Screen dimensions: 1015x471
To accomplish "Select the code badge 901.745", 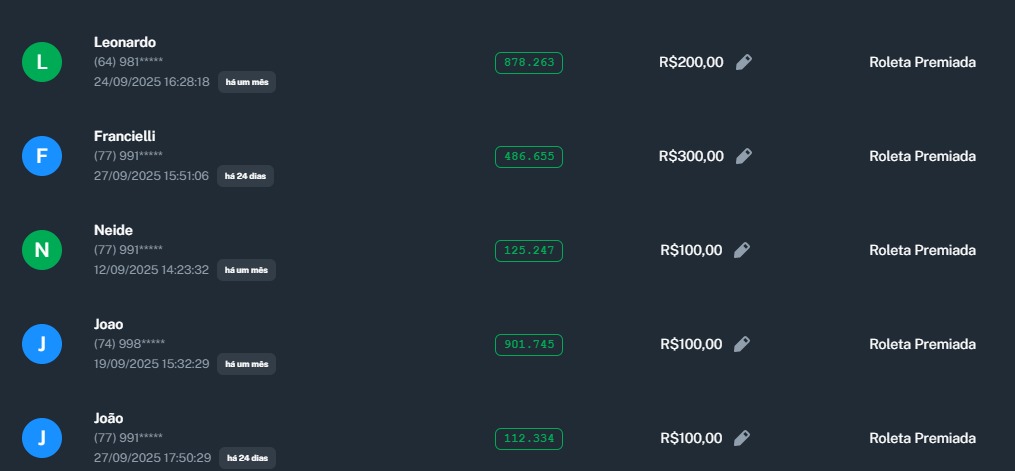I will click(529, 345).
